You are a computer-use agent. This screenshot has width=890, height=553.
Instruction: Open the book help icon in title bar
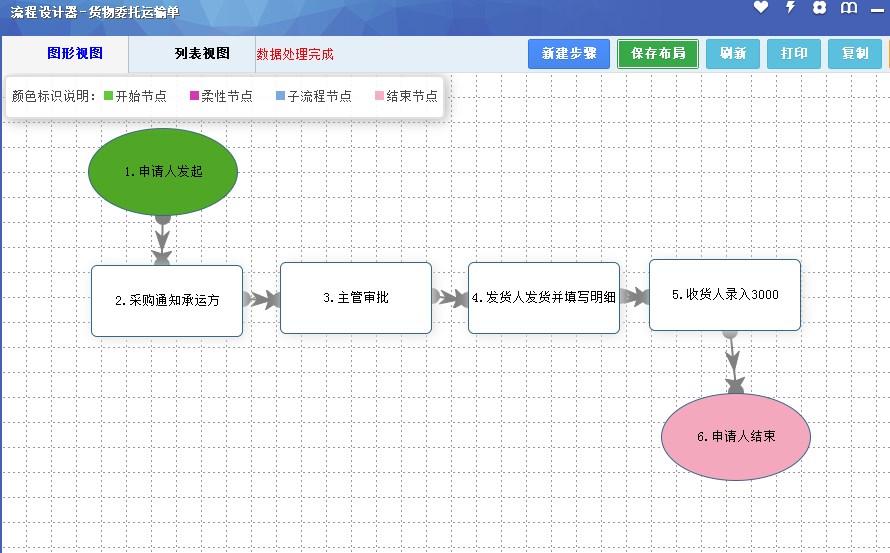849,7
